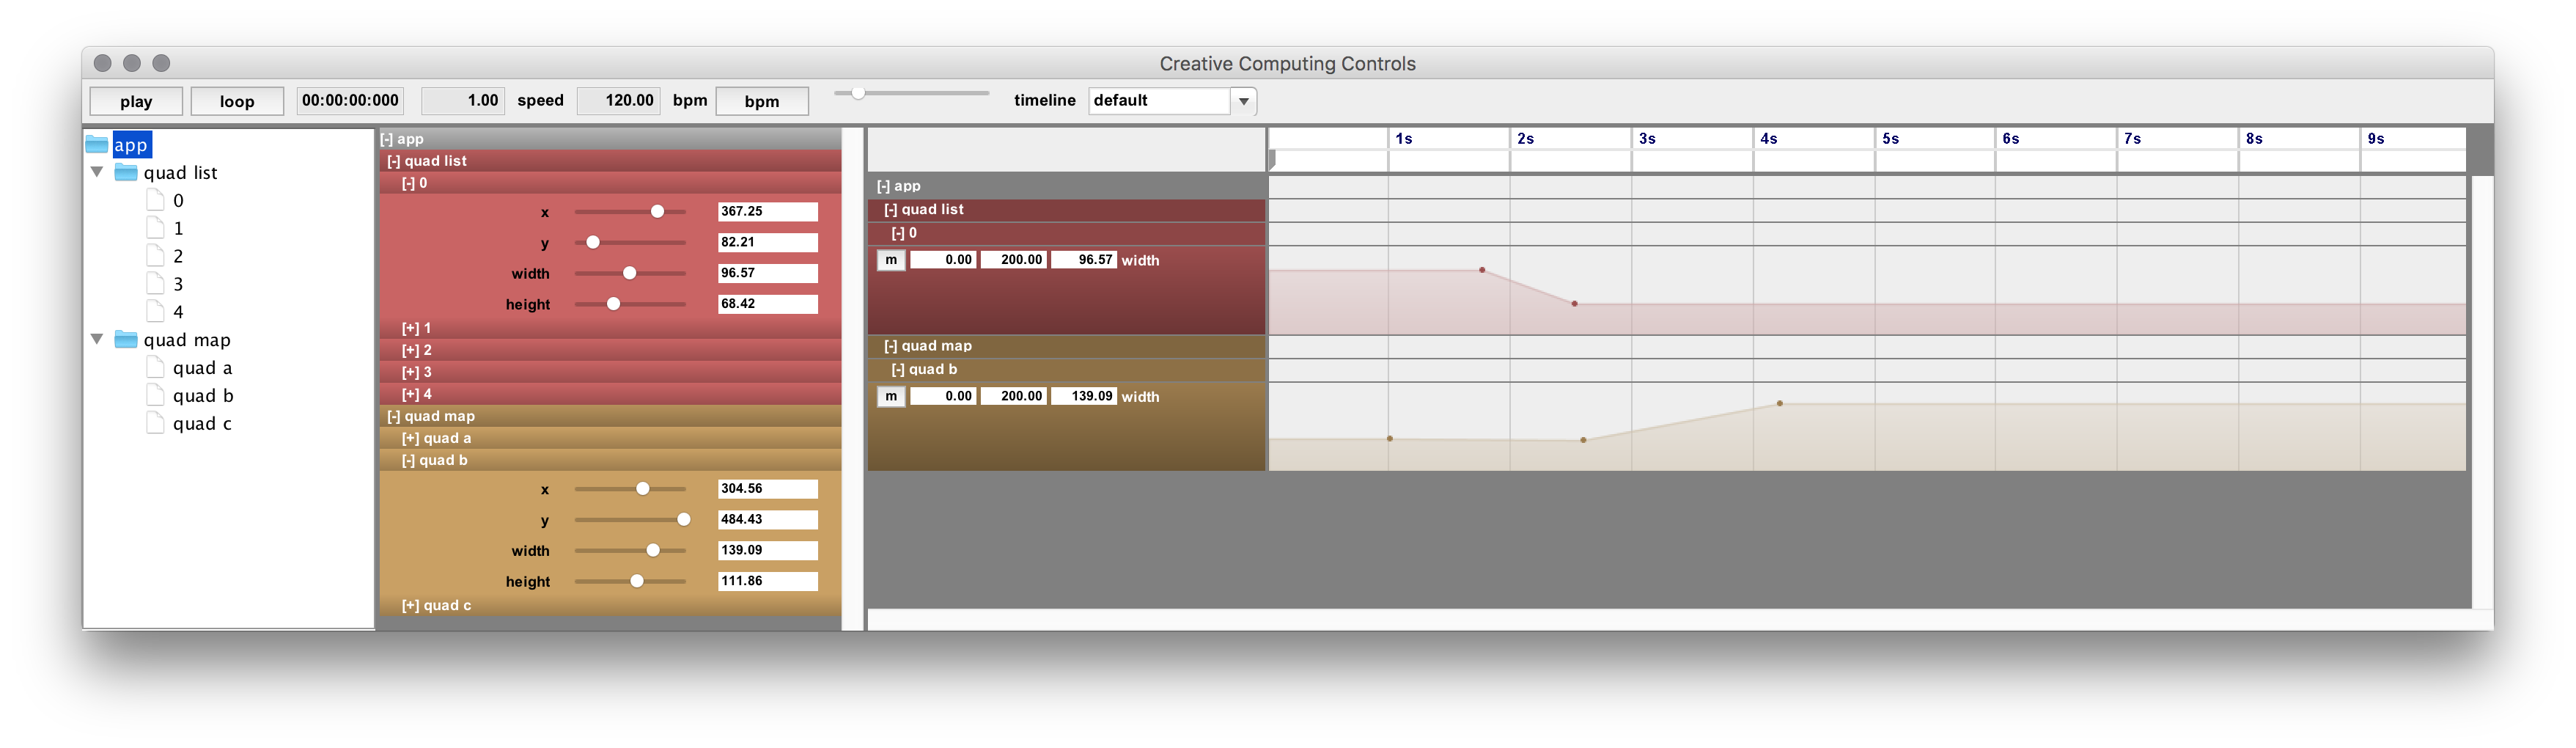Open the timeline default dropdown
The height and width of the screenshot is (748, 2576).
(x=1243, y=101)
